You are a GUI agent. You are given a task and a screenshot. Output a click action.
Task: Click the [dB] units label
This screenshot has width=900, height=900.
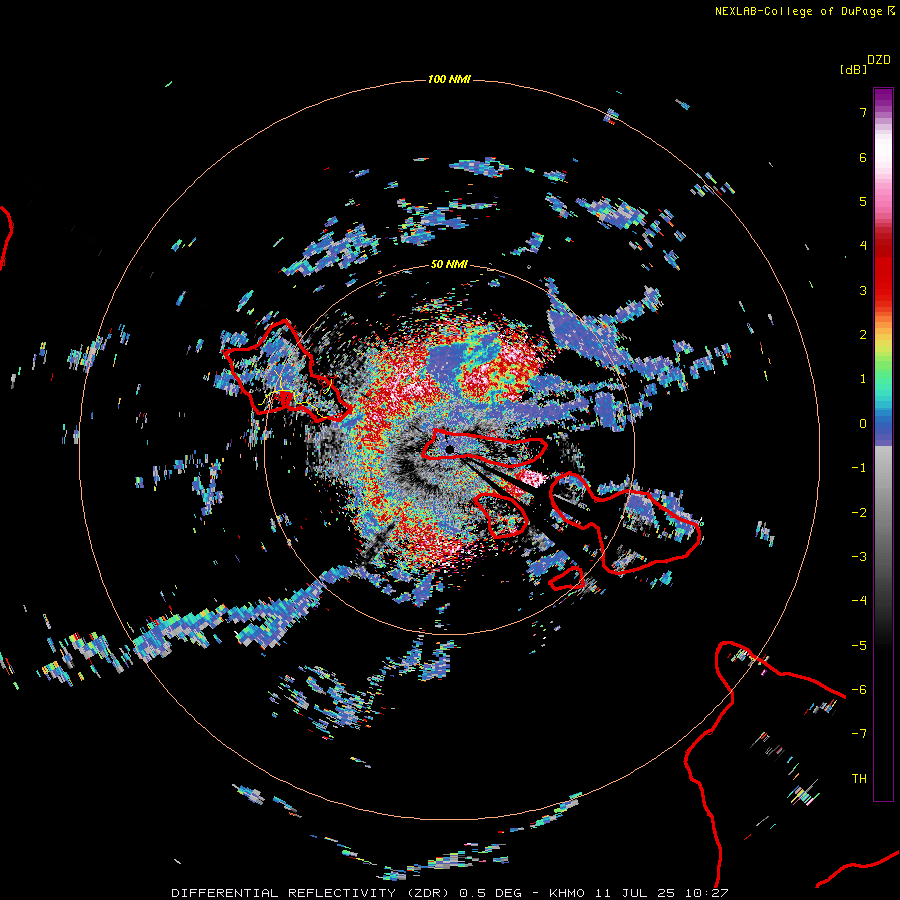pos(853,69)
